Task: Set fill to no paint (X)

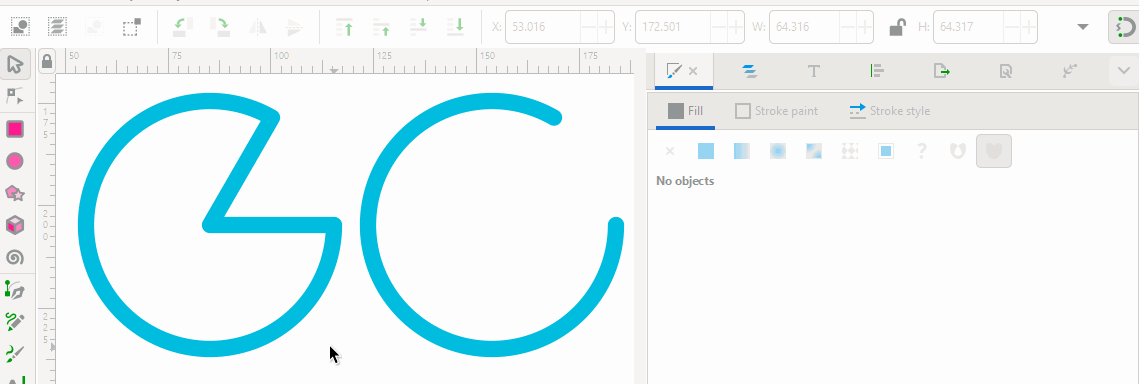Action: click(670, 151)
